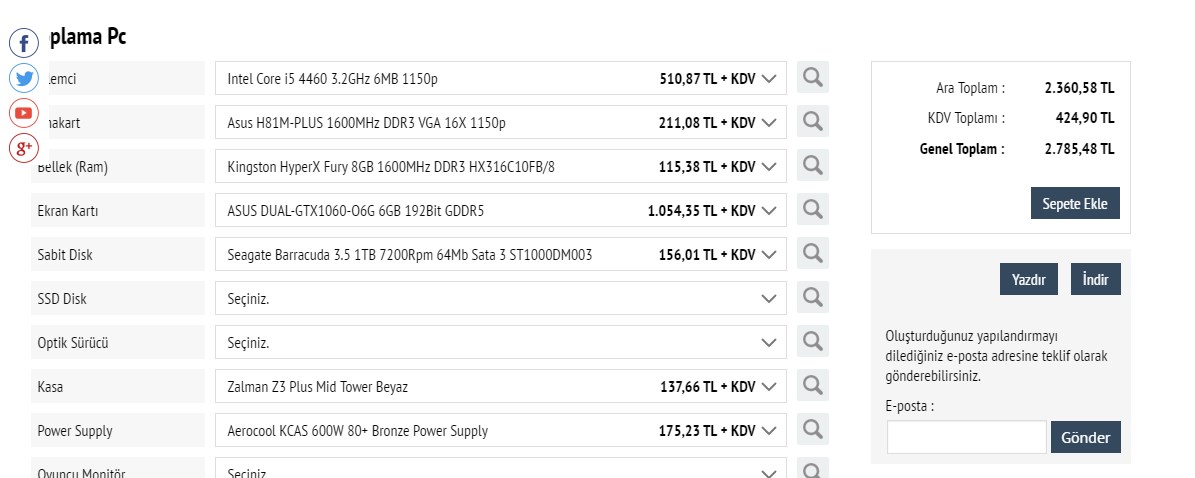The image size is (1195, 478).
Task: Open the Seagate Barracuda hard disk dropdown
Action: click(x=501, y=255)
